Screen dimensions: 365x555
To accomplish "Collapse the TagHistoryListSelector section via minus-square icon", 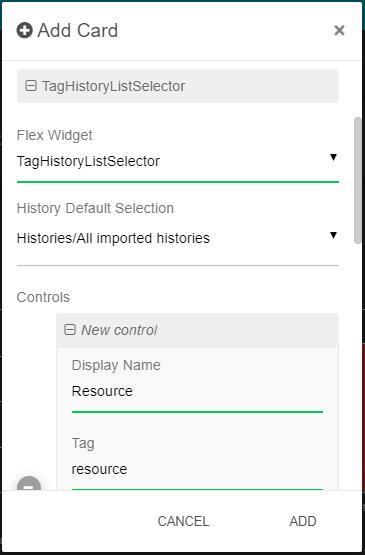I will point(31,86).
